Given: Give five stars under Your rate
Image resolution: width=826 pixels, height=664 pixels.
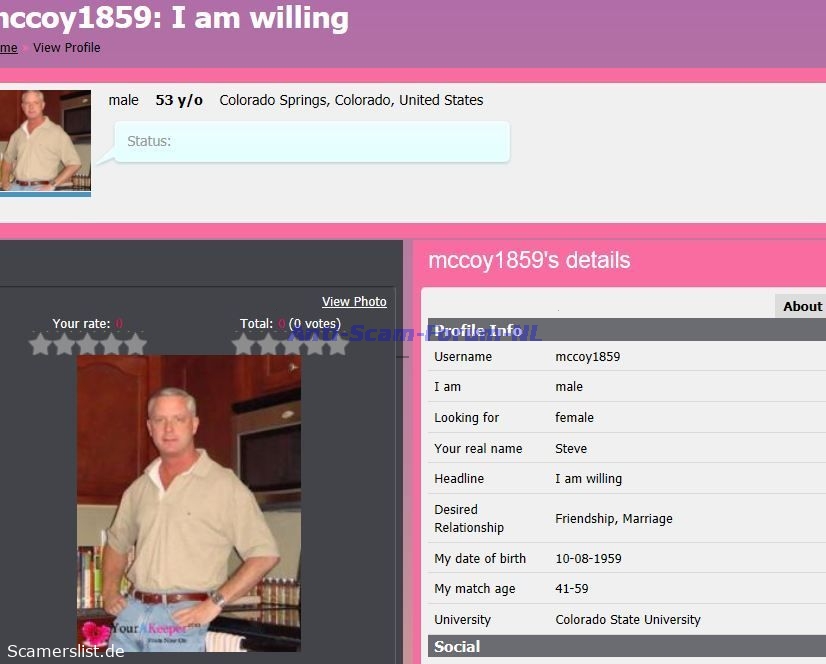Looking at the screenshot, I should pyautogui.click(x=135, y=344).
